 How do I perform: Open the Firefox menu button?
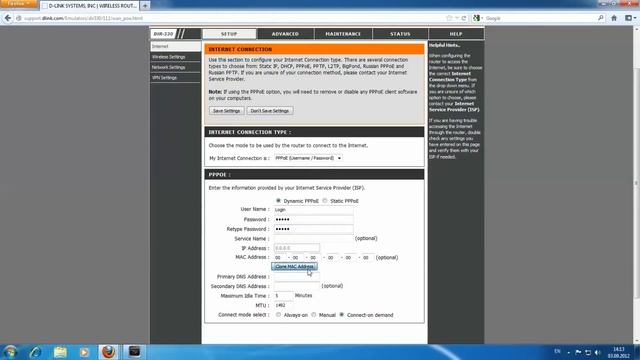(19, 4)
